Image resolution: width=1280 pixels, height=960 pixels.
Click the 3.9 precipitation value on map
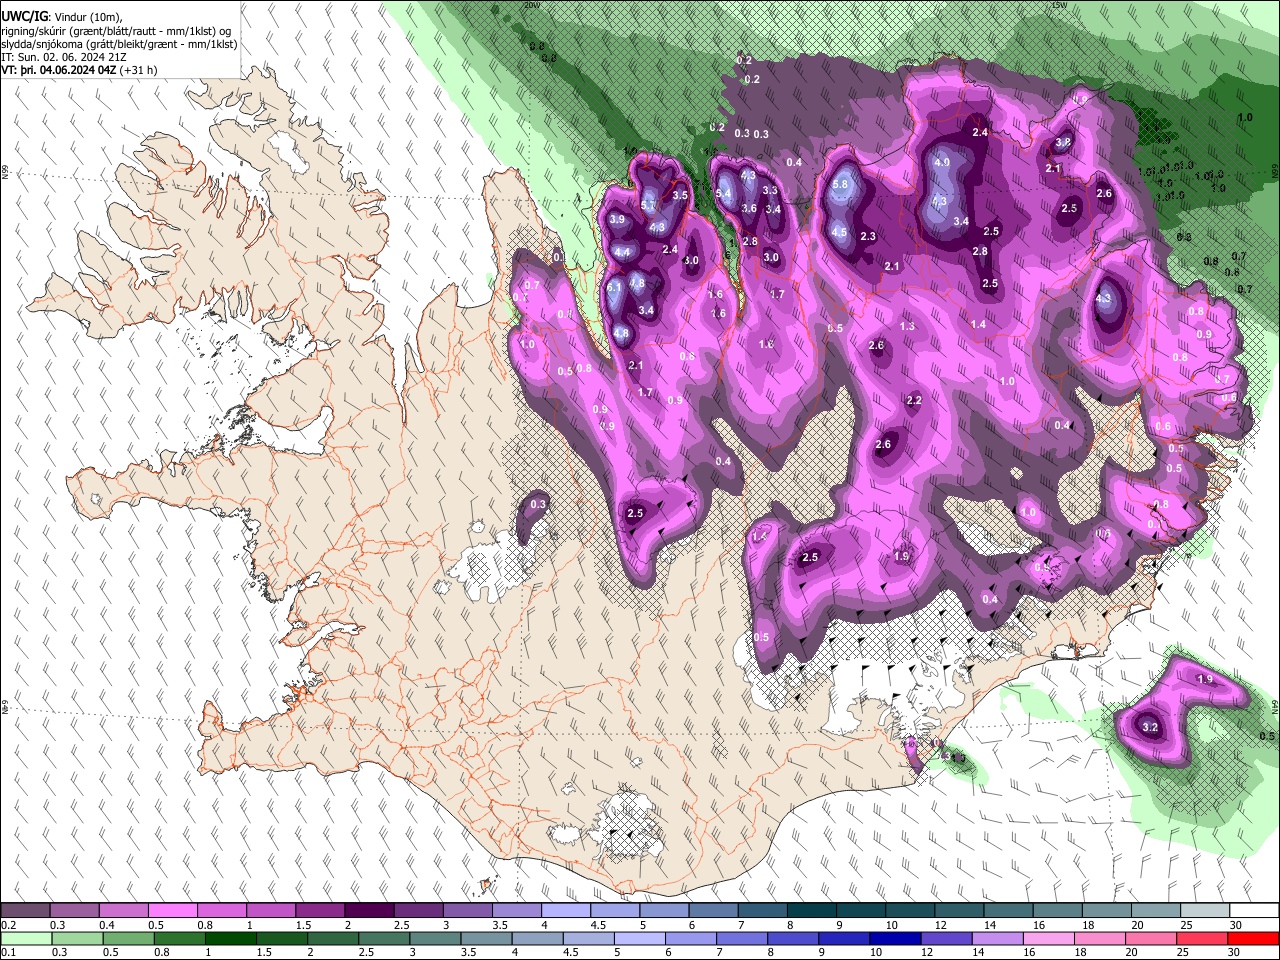tap(617, 220)
